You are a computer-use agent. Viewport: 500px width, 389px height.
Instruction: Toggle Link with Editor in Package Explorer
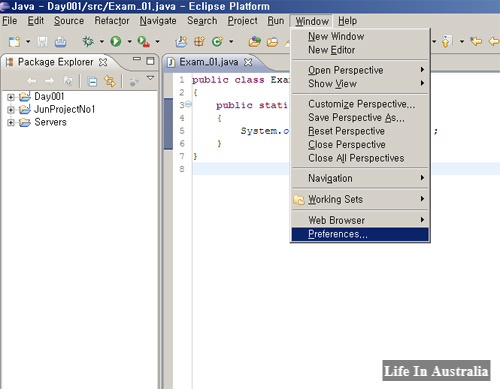(x=110, y=81)
